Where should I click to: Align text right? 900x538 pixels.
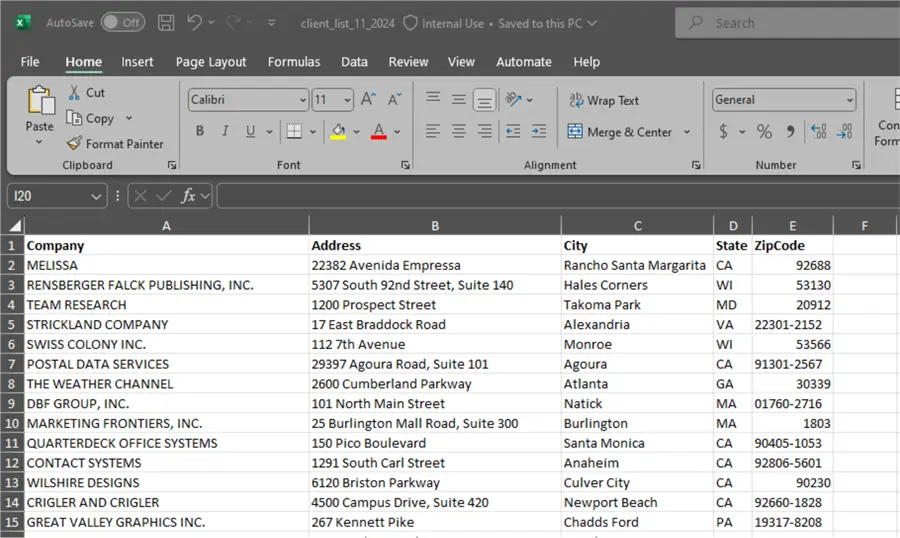tap(484, 131)
